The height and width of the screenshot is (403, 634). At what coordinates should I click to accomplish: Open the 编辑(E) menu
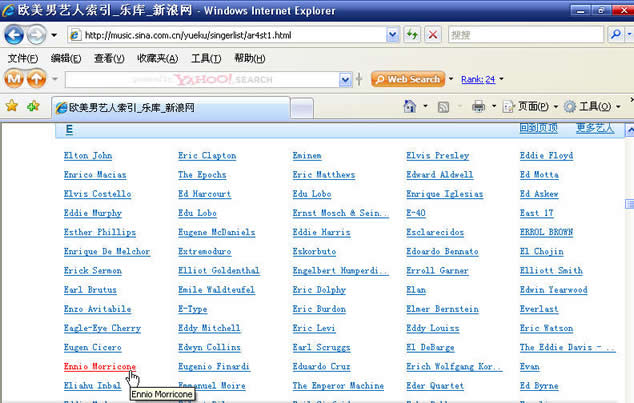[66, 59]
